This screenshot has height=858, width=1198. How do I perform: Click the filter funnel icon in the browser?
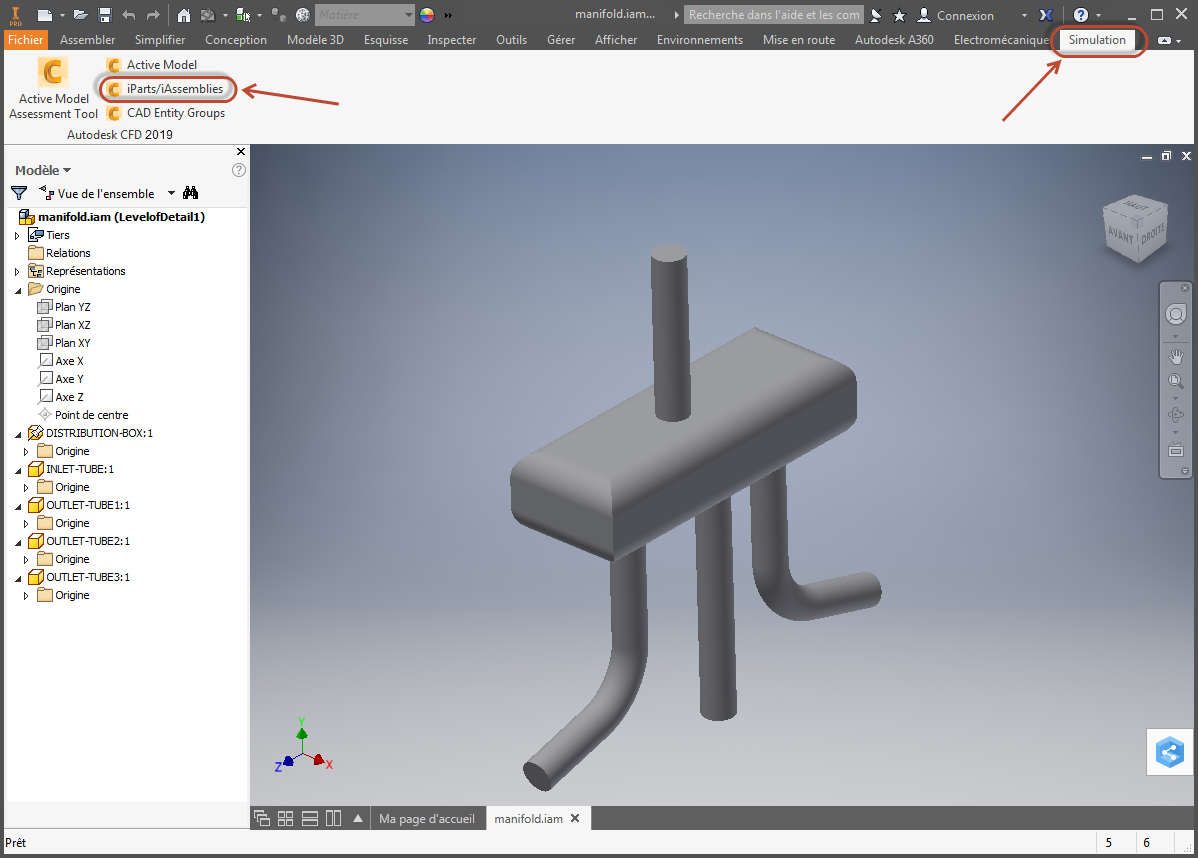click(19, 193)
